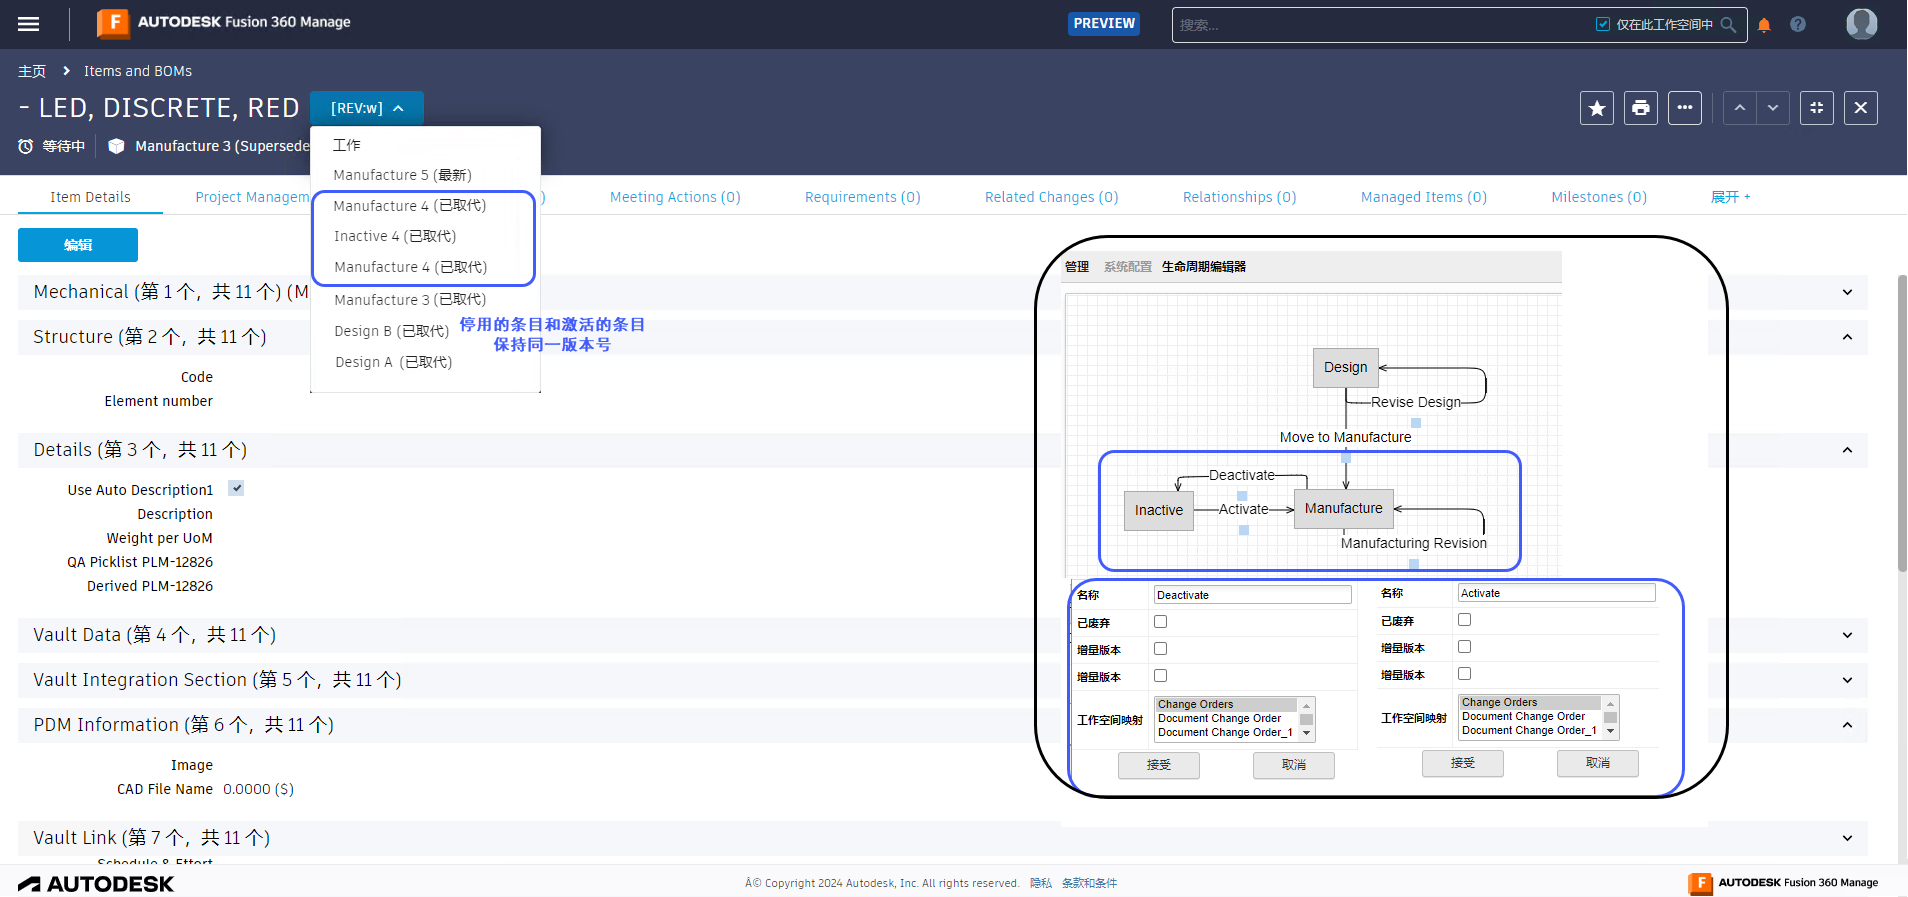
Task: Collapse the [REV:w] revision dropdown
Action: tap(367, 108)
